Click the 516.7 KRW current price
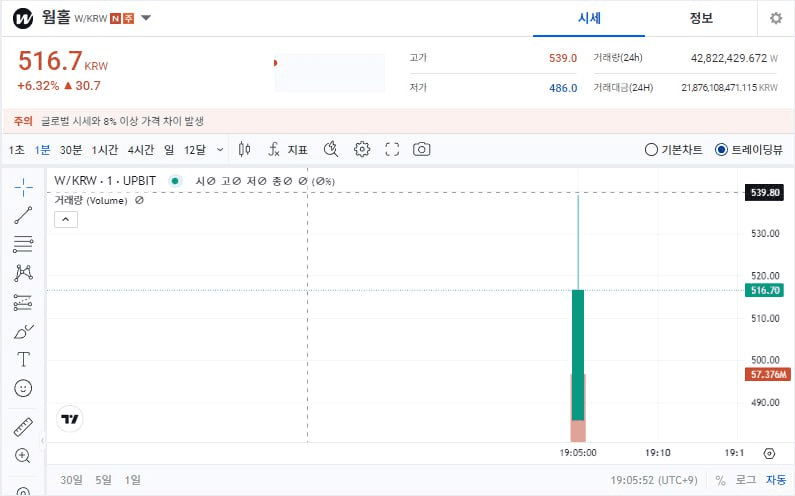Screen dimensions: 795x496 tap(63, 61)
